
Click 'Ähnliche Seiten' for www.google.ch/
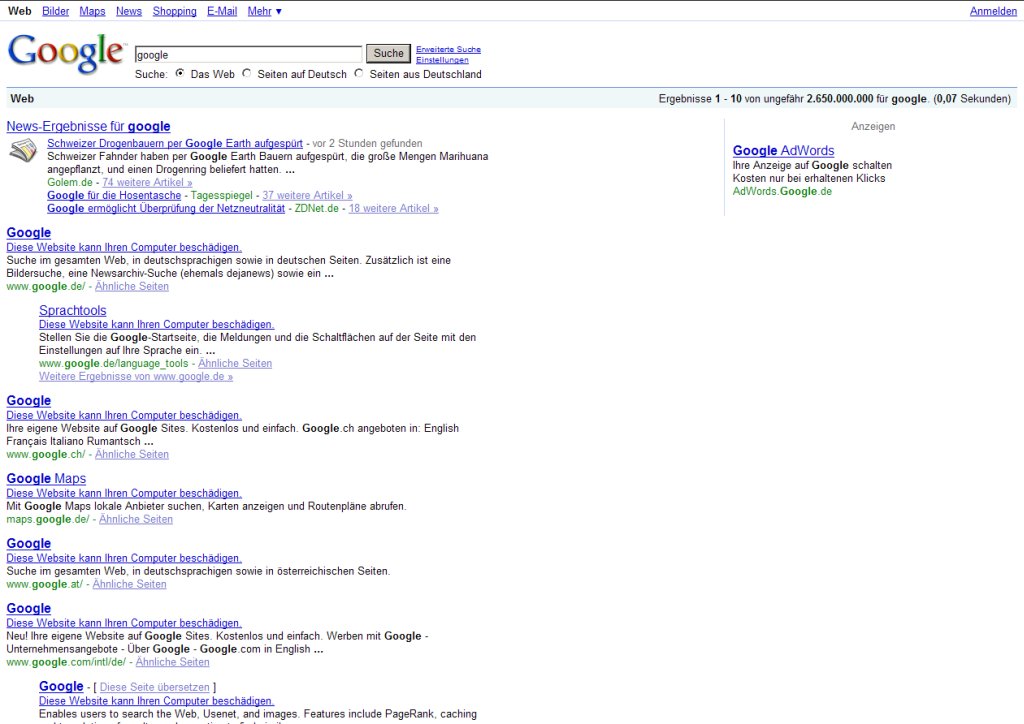132,454
